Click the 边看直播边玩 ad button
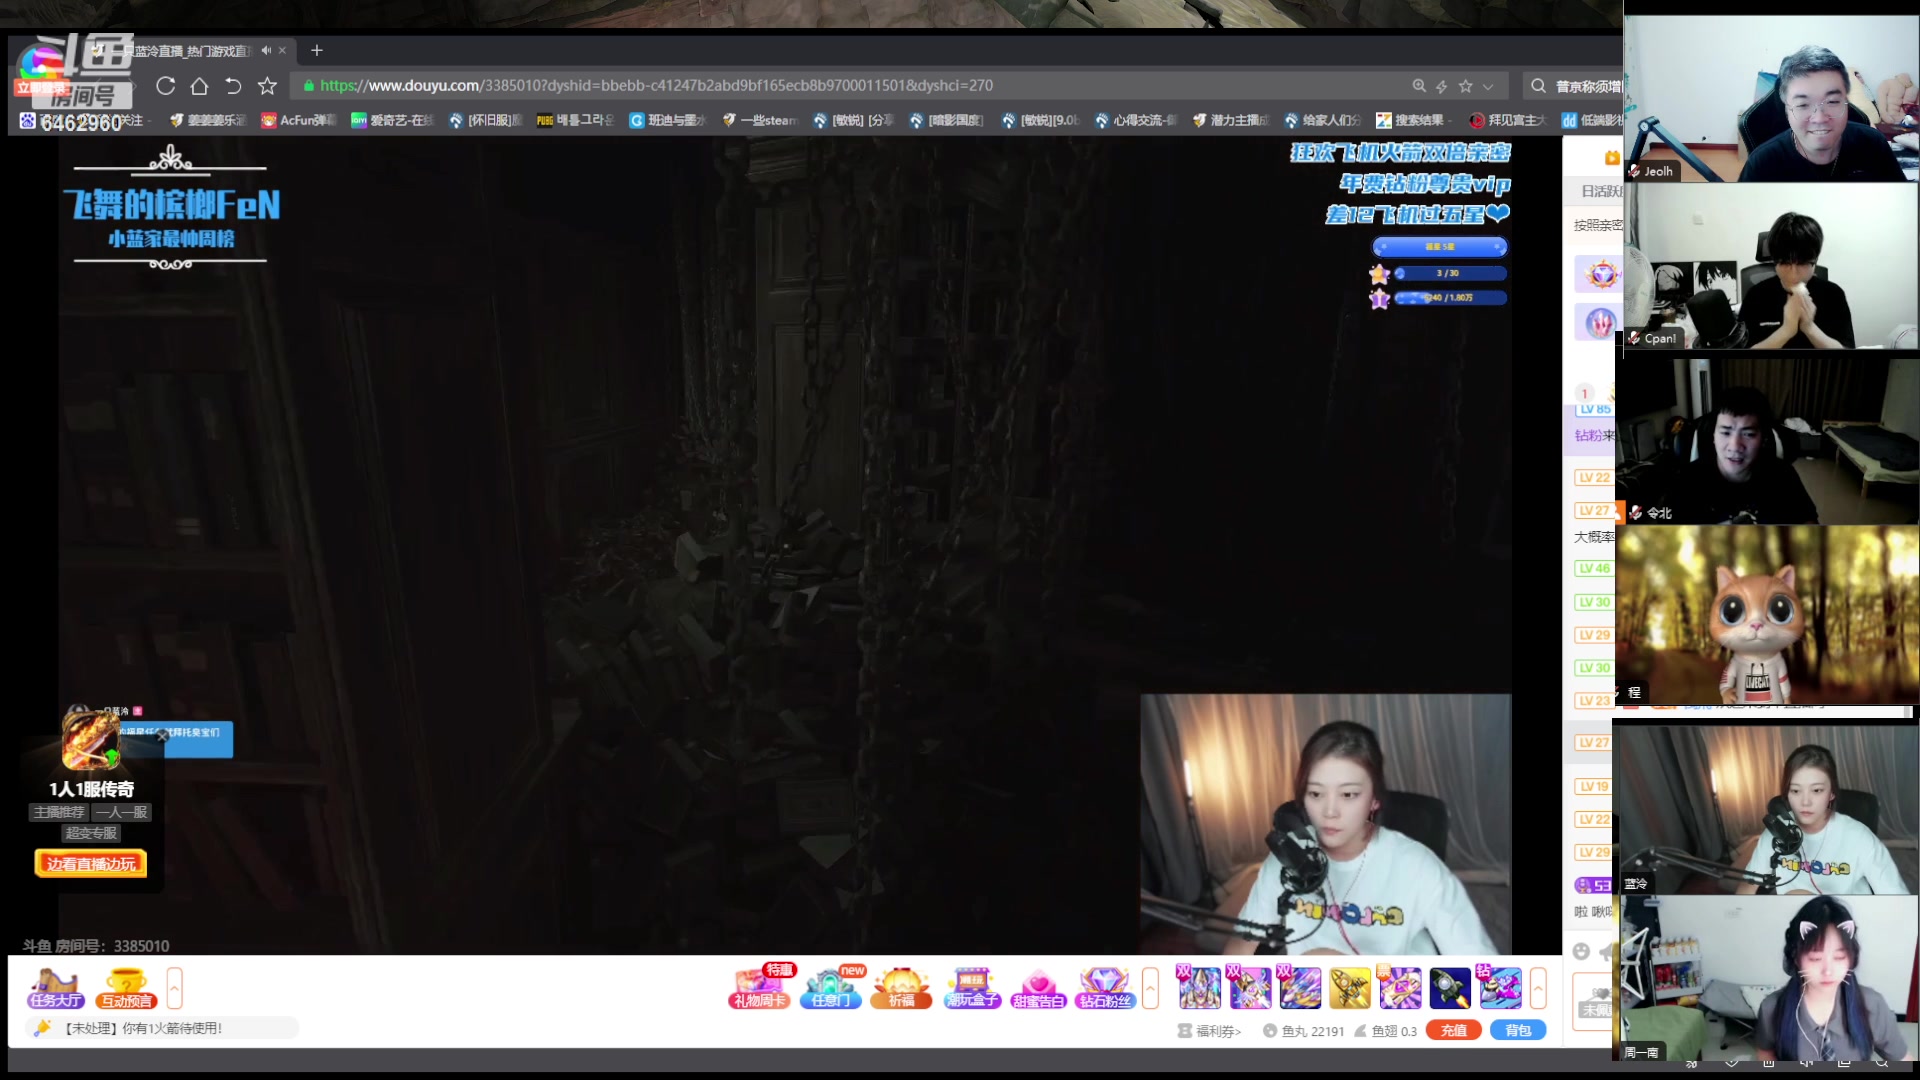Screen dimensions: 1920x1080 coord(91,864)
